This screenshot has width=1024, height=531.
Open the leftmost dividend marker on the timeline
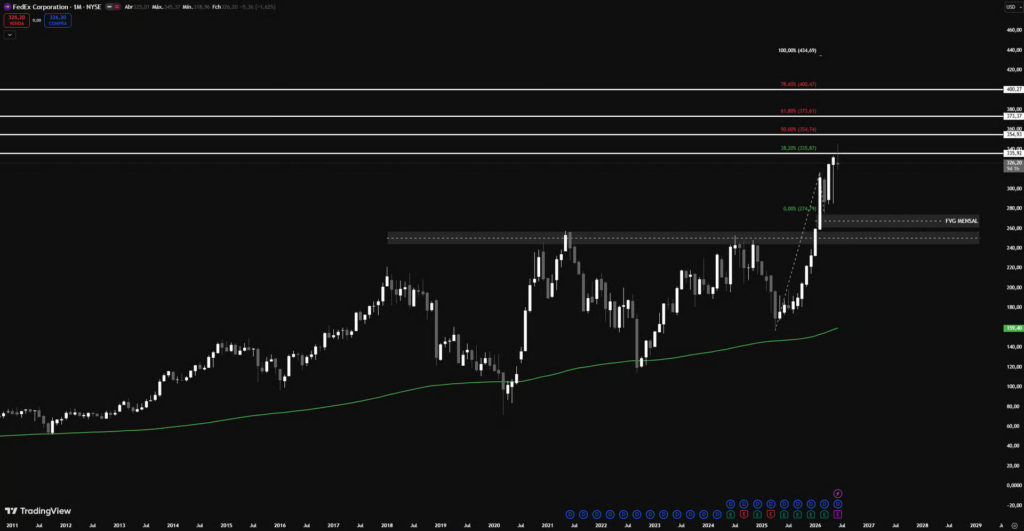pos(569,515)
